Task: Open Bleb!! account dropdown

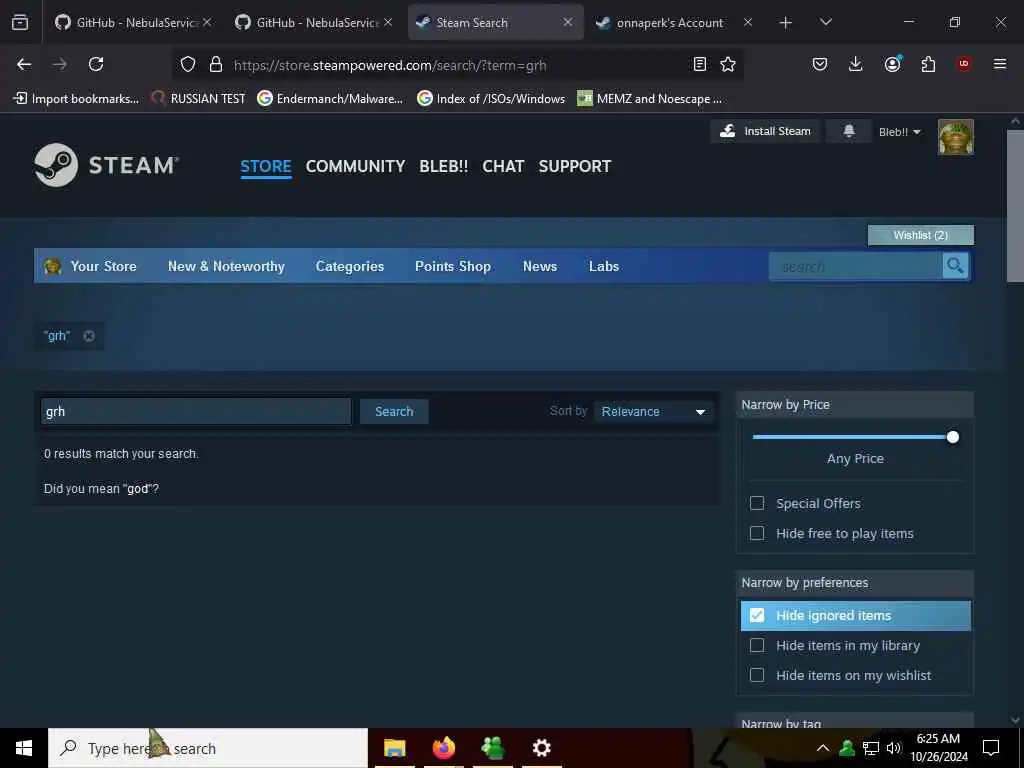Action: point(899,132)
